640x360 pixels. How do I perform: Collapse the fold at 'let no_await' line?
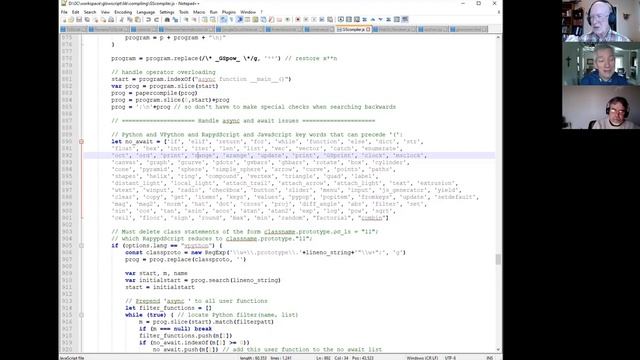click(81, 142)
